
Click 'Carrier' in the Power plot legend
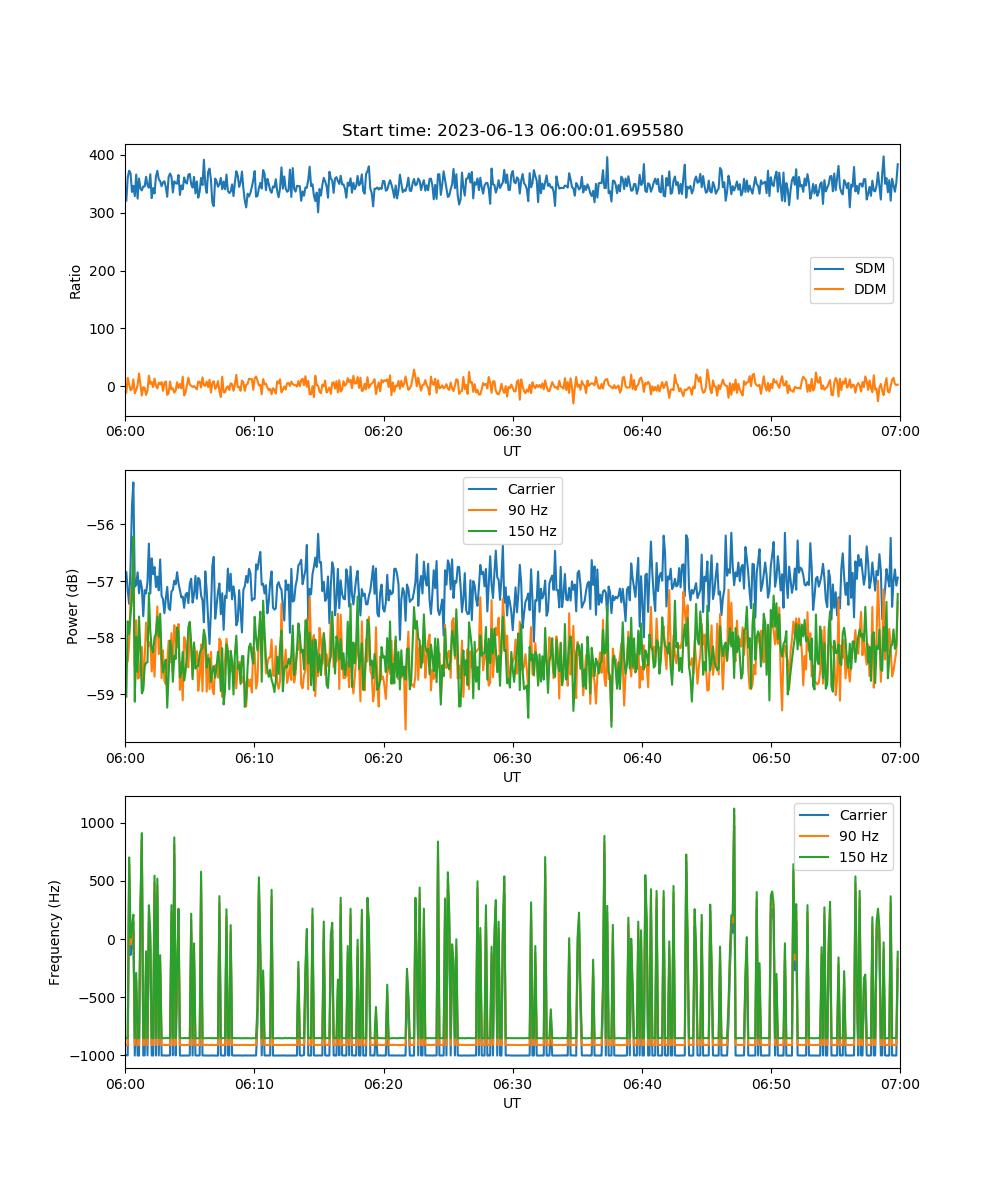[531, 489]
